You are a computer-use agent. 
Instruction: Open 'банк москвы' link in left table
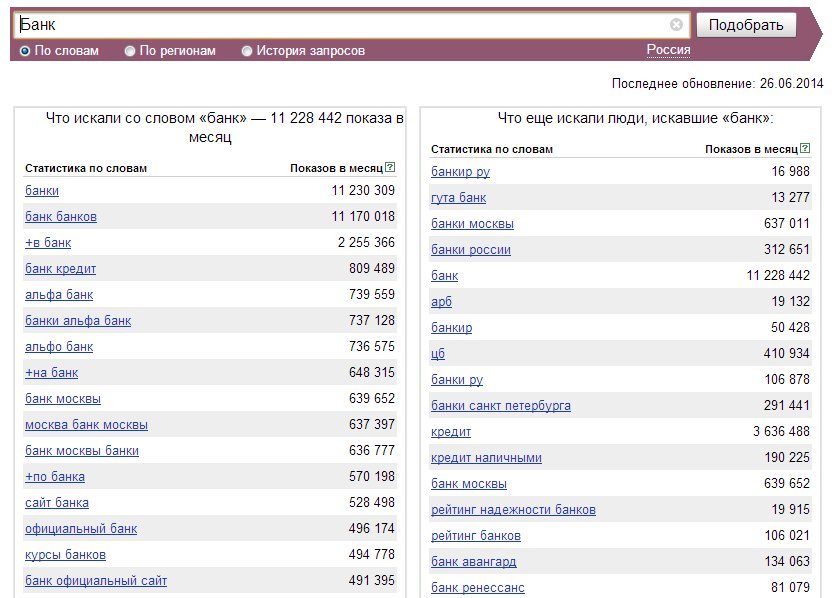click(63, 399)
